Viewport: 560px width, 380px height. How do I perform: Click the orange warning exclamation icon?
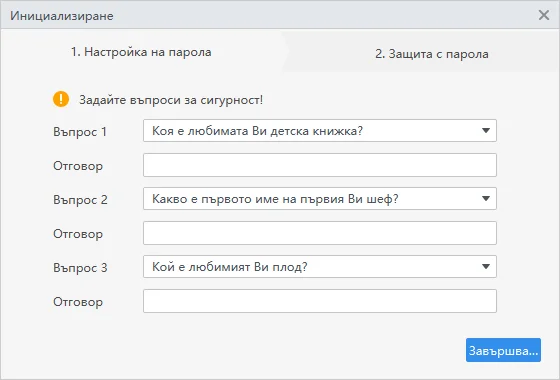(x=61, y=99)
